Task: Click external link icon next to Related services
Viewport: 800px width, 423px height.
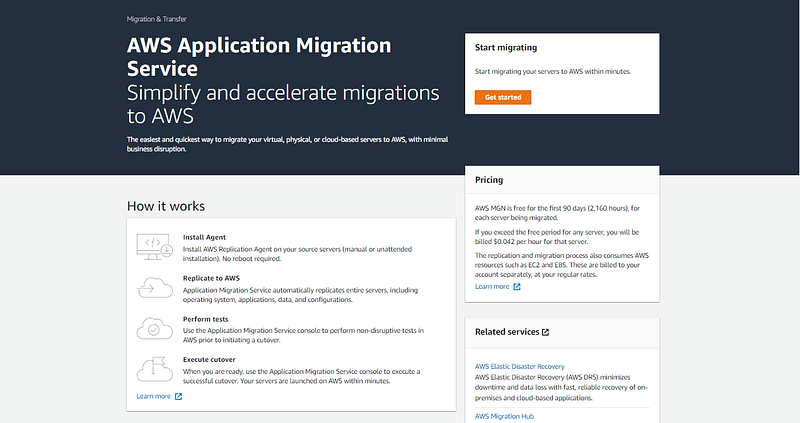Action: click(x=545, y=332)
